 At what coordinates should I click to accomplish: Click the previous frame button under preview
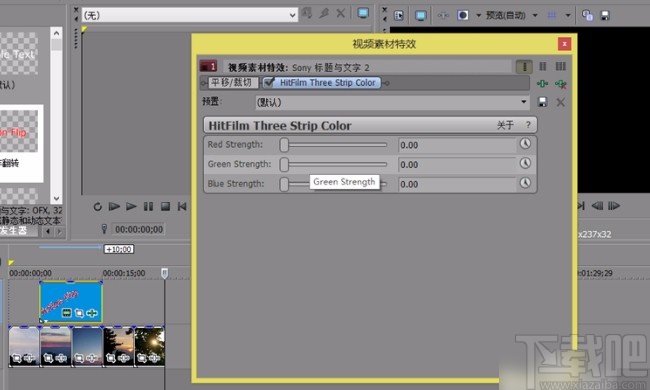coord(597,206)
